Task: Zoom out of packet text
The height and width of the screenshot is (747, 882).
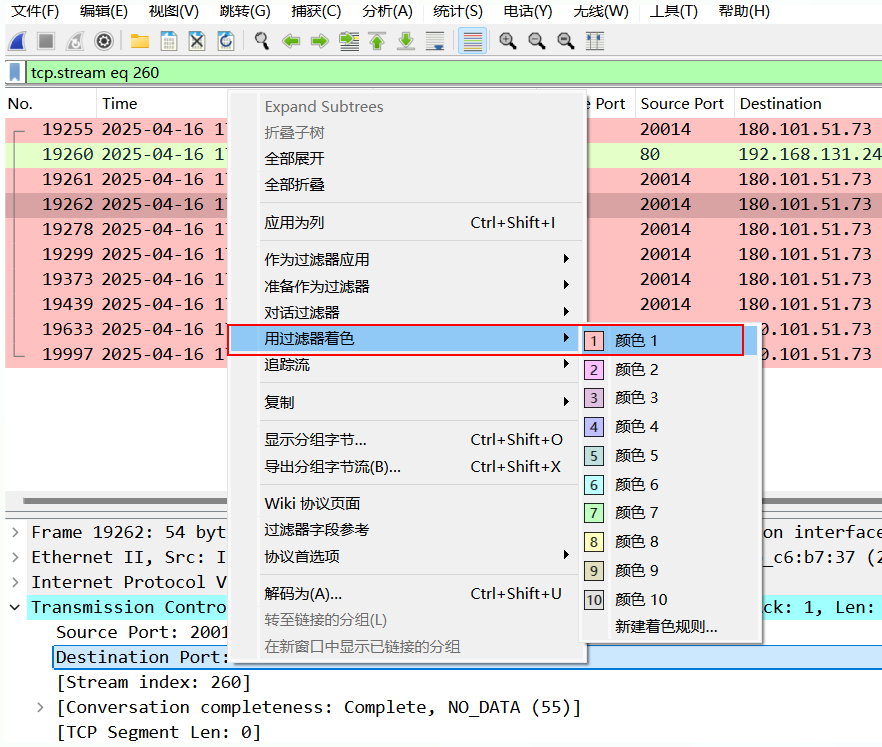Action: 537,41
